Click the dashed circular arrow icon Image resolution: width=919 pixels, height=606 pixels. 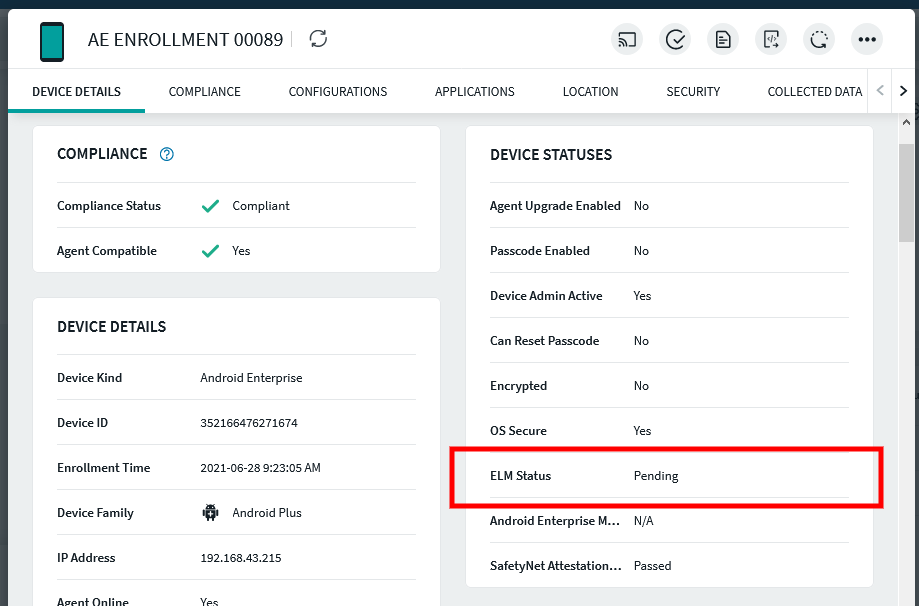819,40
